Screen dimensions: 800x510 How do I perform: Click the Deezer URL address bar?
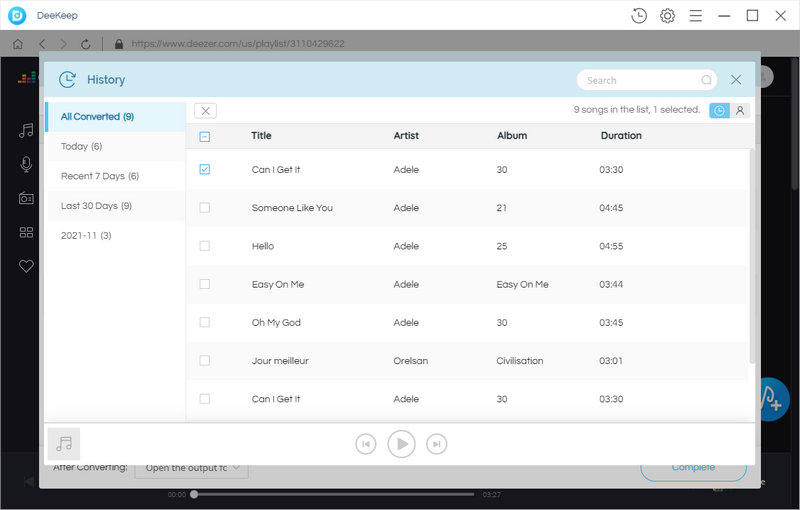pos(238,44)
